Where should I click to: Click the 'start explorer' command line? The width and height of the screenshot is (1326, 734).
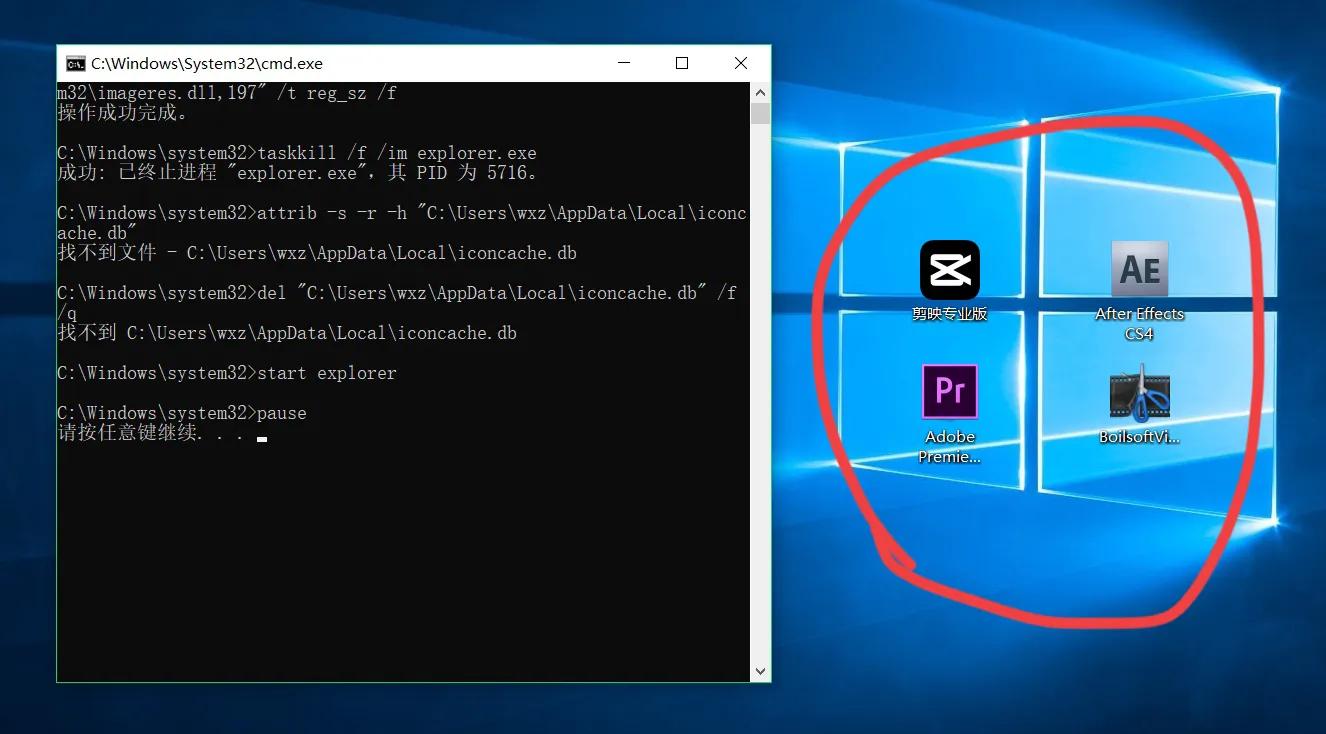[x=227, y=373]
